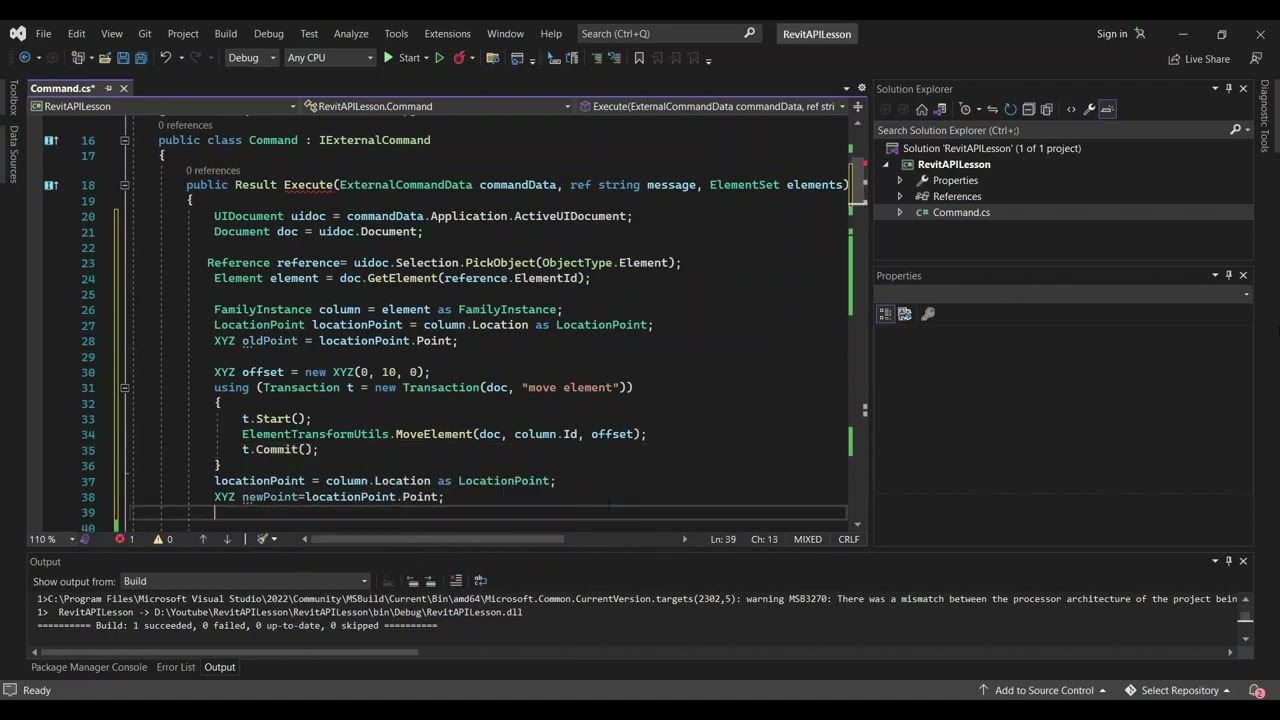Toggle the Preview Selected Items icon

pyautogui.click(x=1108, y=109)
